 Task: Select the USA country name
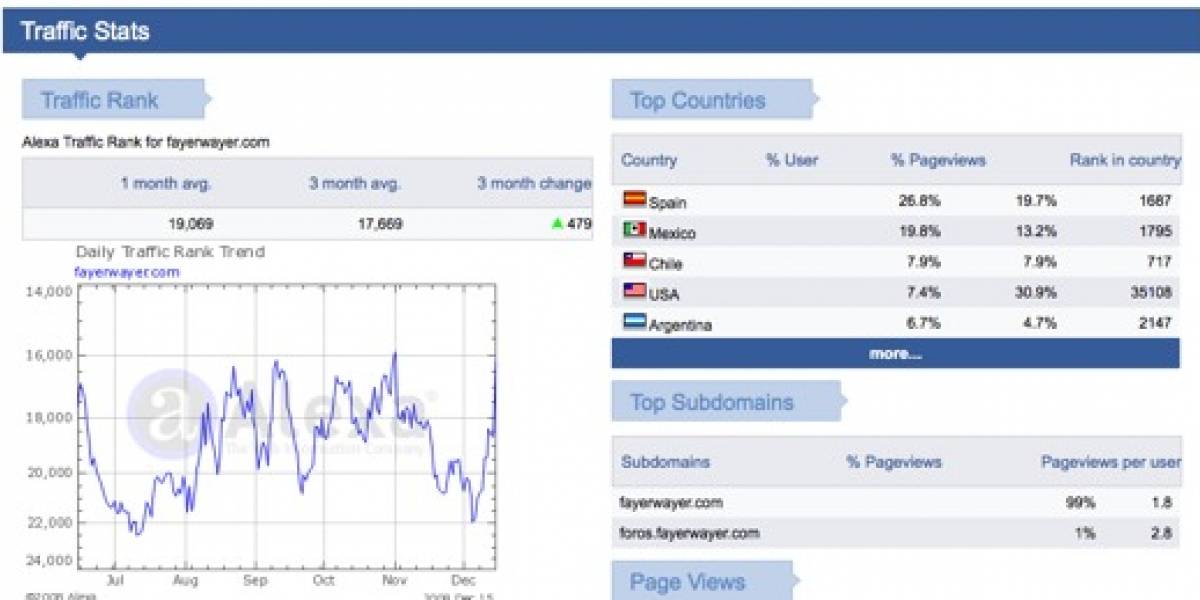coord(663,294)
